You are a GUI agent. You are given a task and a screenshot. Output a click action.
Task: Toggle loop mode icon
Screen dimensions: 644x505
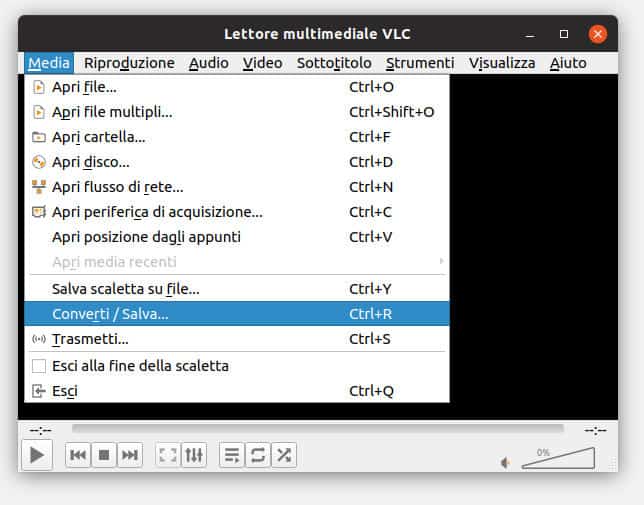(x=258, y=455)
